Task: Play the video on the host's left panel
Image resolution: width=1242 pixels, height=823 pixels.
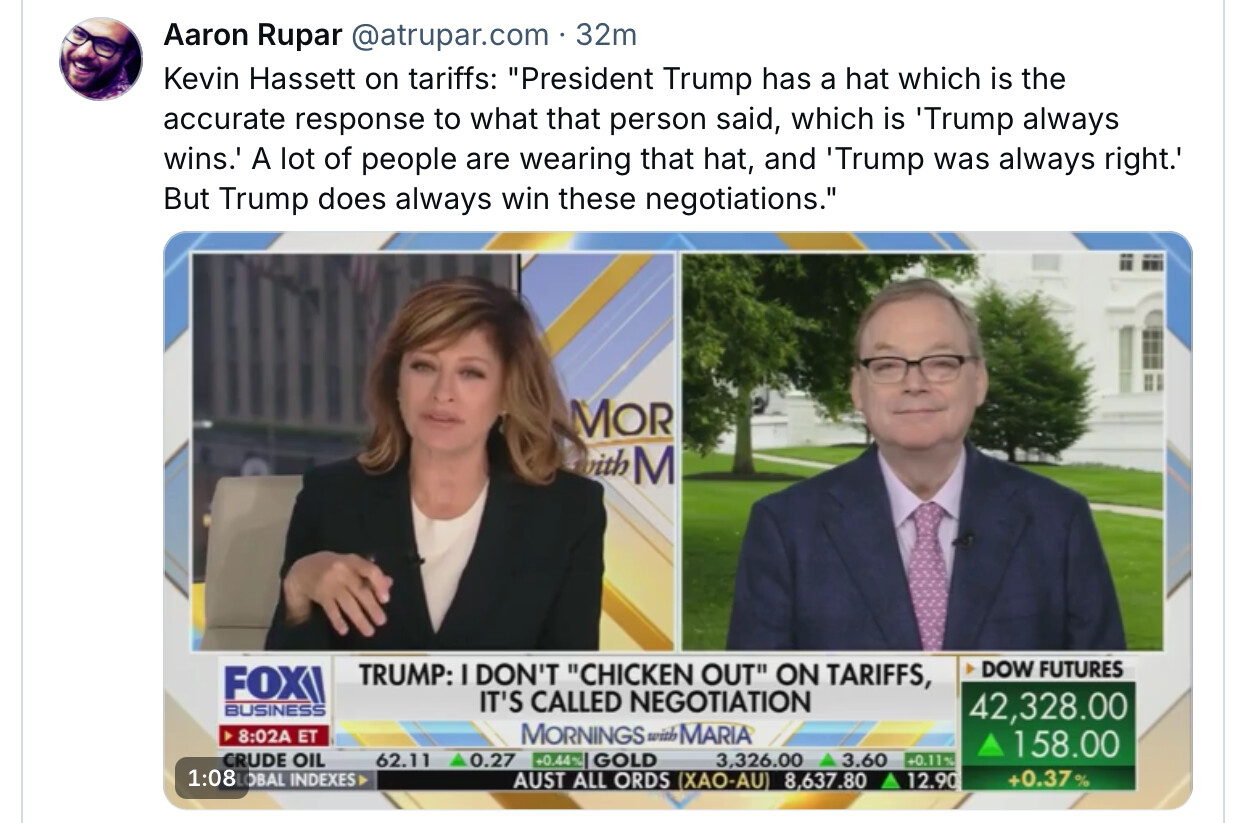Action: pos(433,451)
